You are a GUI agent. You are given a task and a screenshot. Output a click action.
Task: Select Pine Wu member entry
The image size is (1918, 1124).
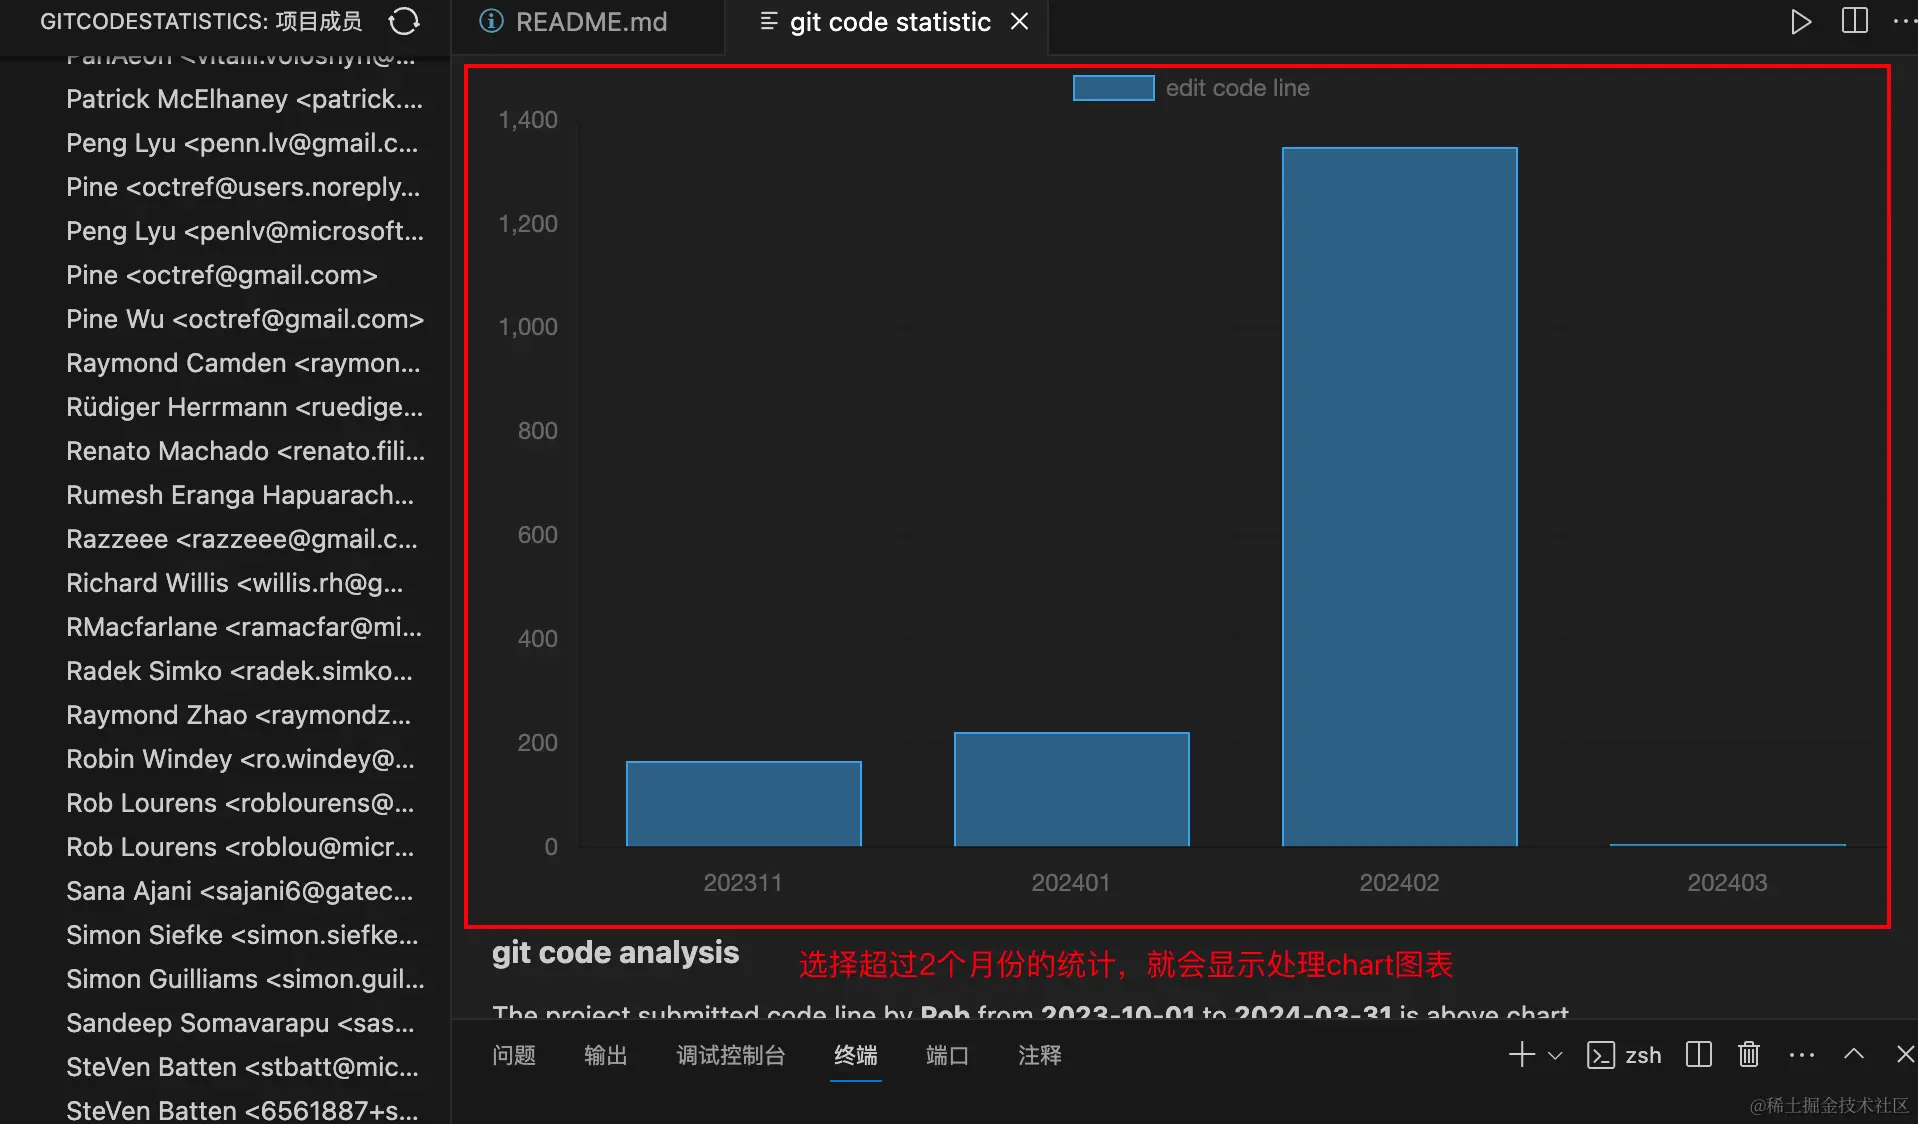225,319
